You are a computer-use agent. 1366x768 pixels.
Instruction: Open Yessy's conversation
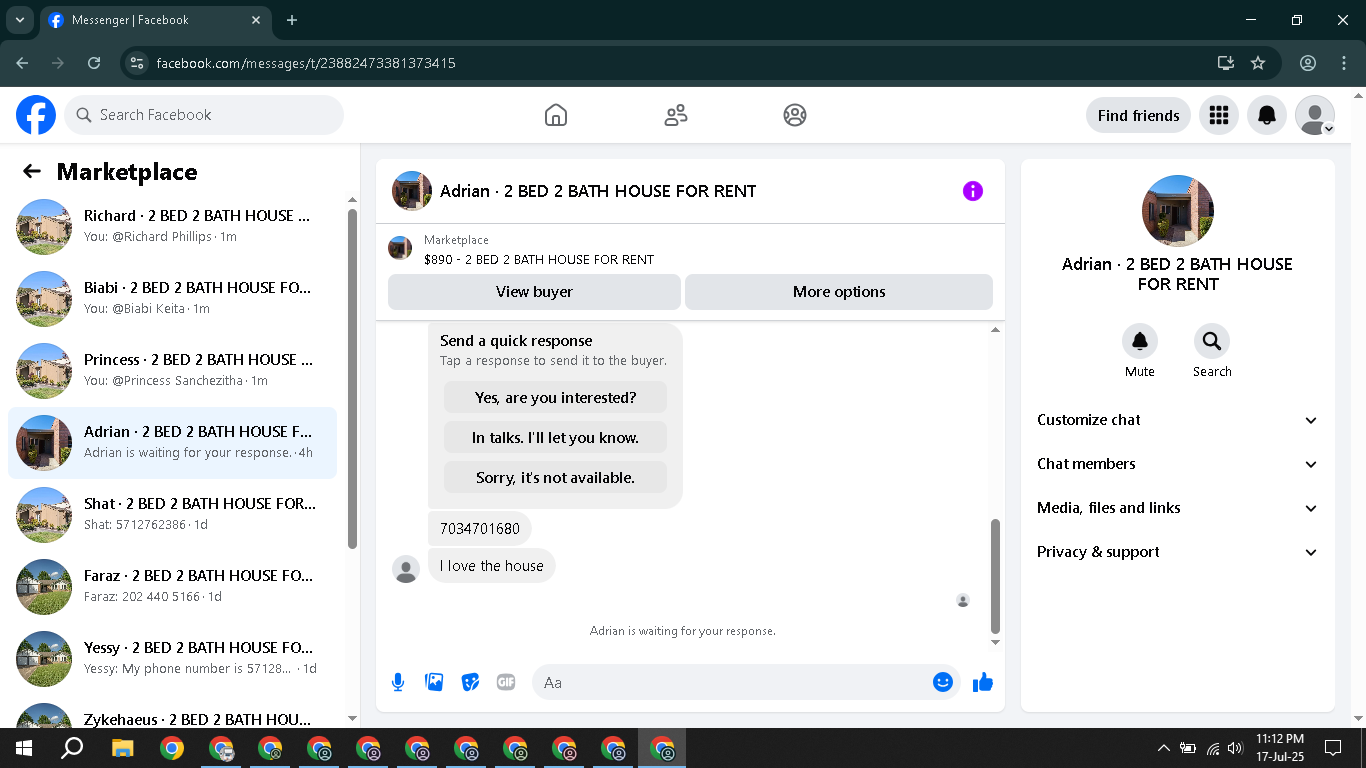tap(172, 659)
